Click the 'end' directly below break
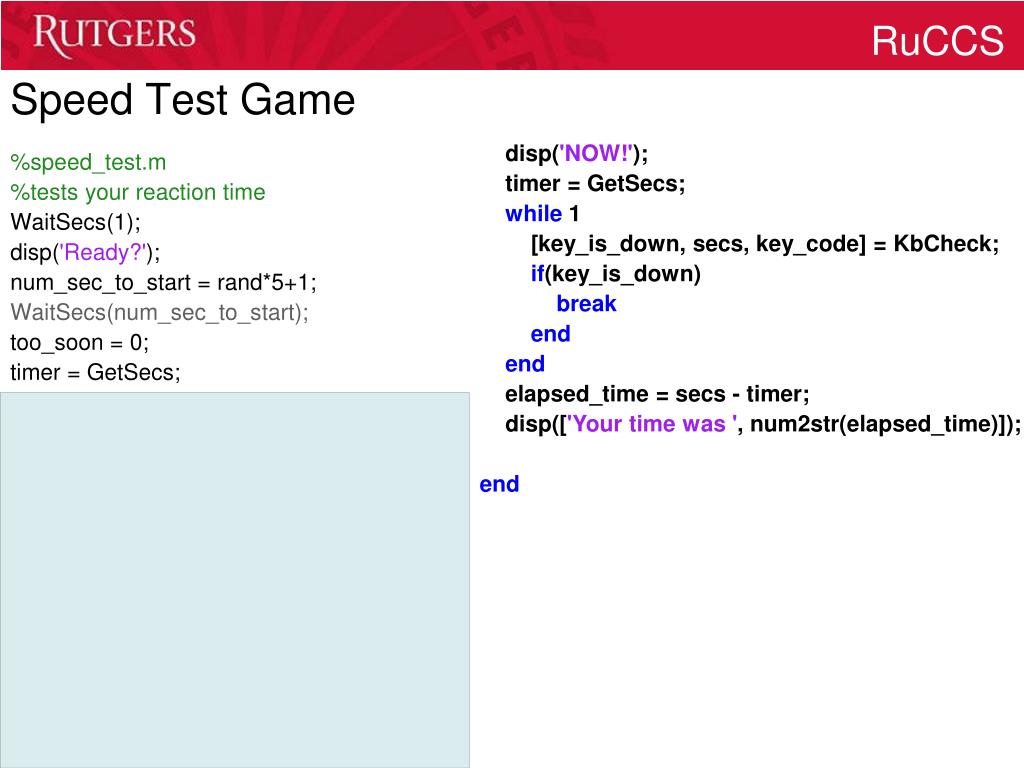 551,334
